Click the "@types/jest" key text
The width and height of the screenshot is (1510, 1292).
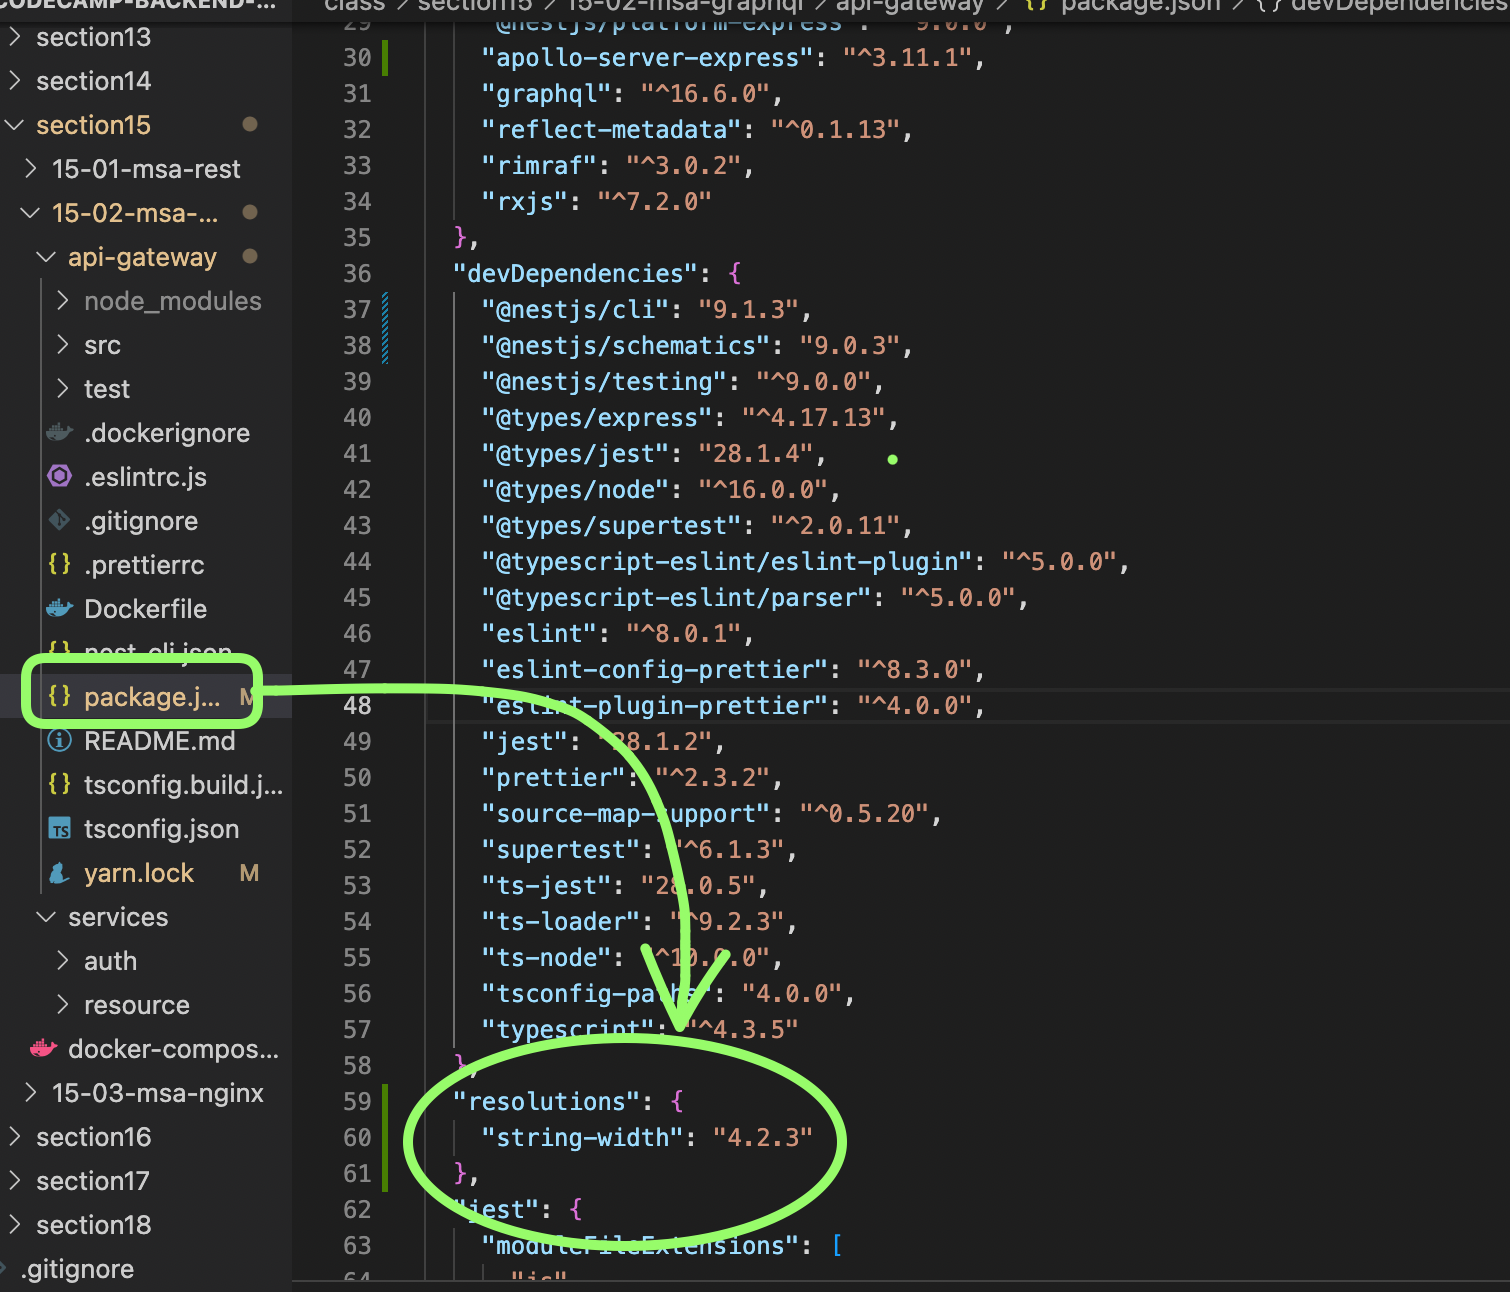pos(576,453)
